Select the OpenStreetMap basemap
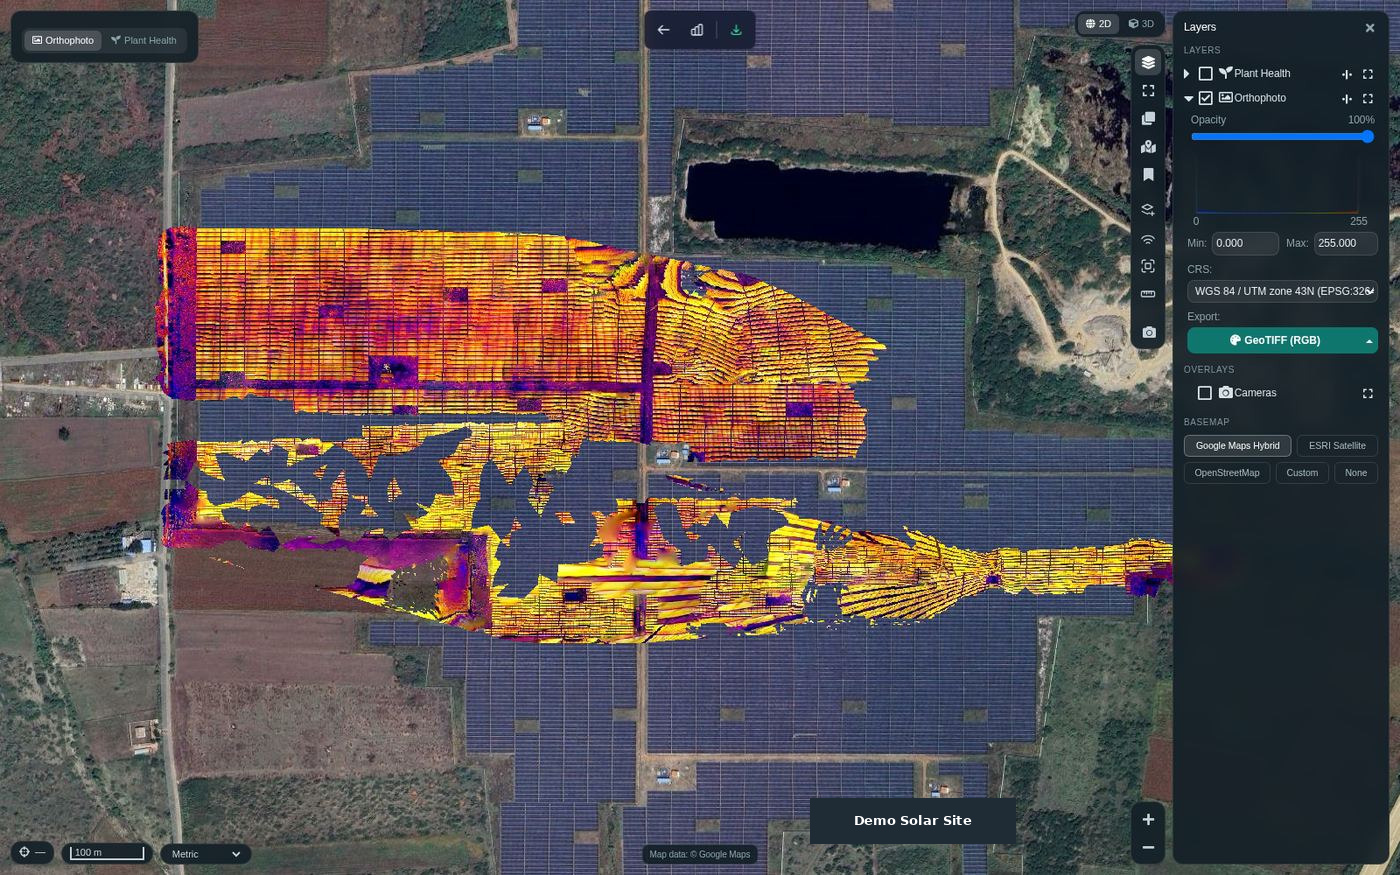Screen dimensions: 1400x875 point(1227,473)
